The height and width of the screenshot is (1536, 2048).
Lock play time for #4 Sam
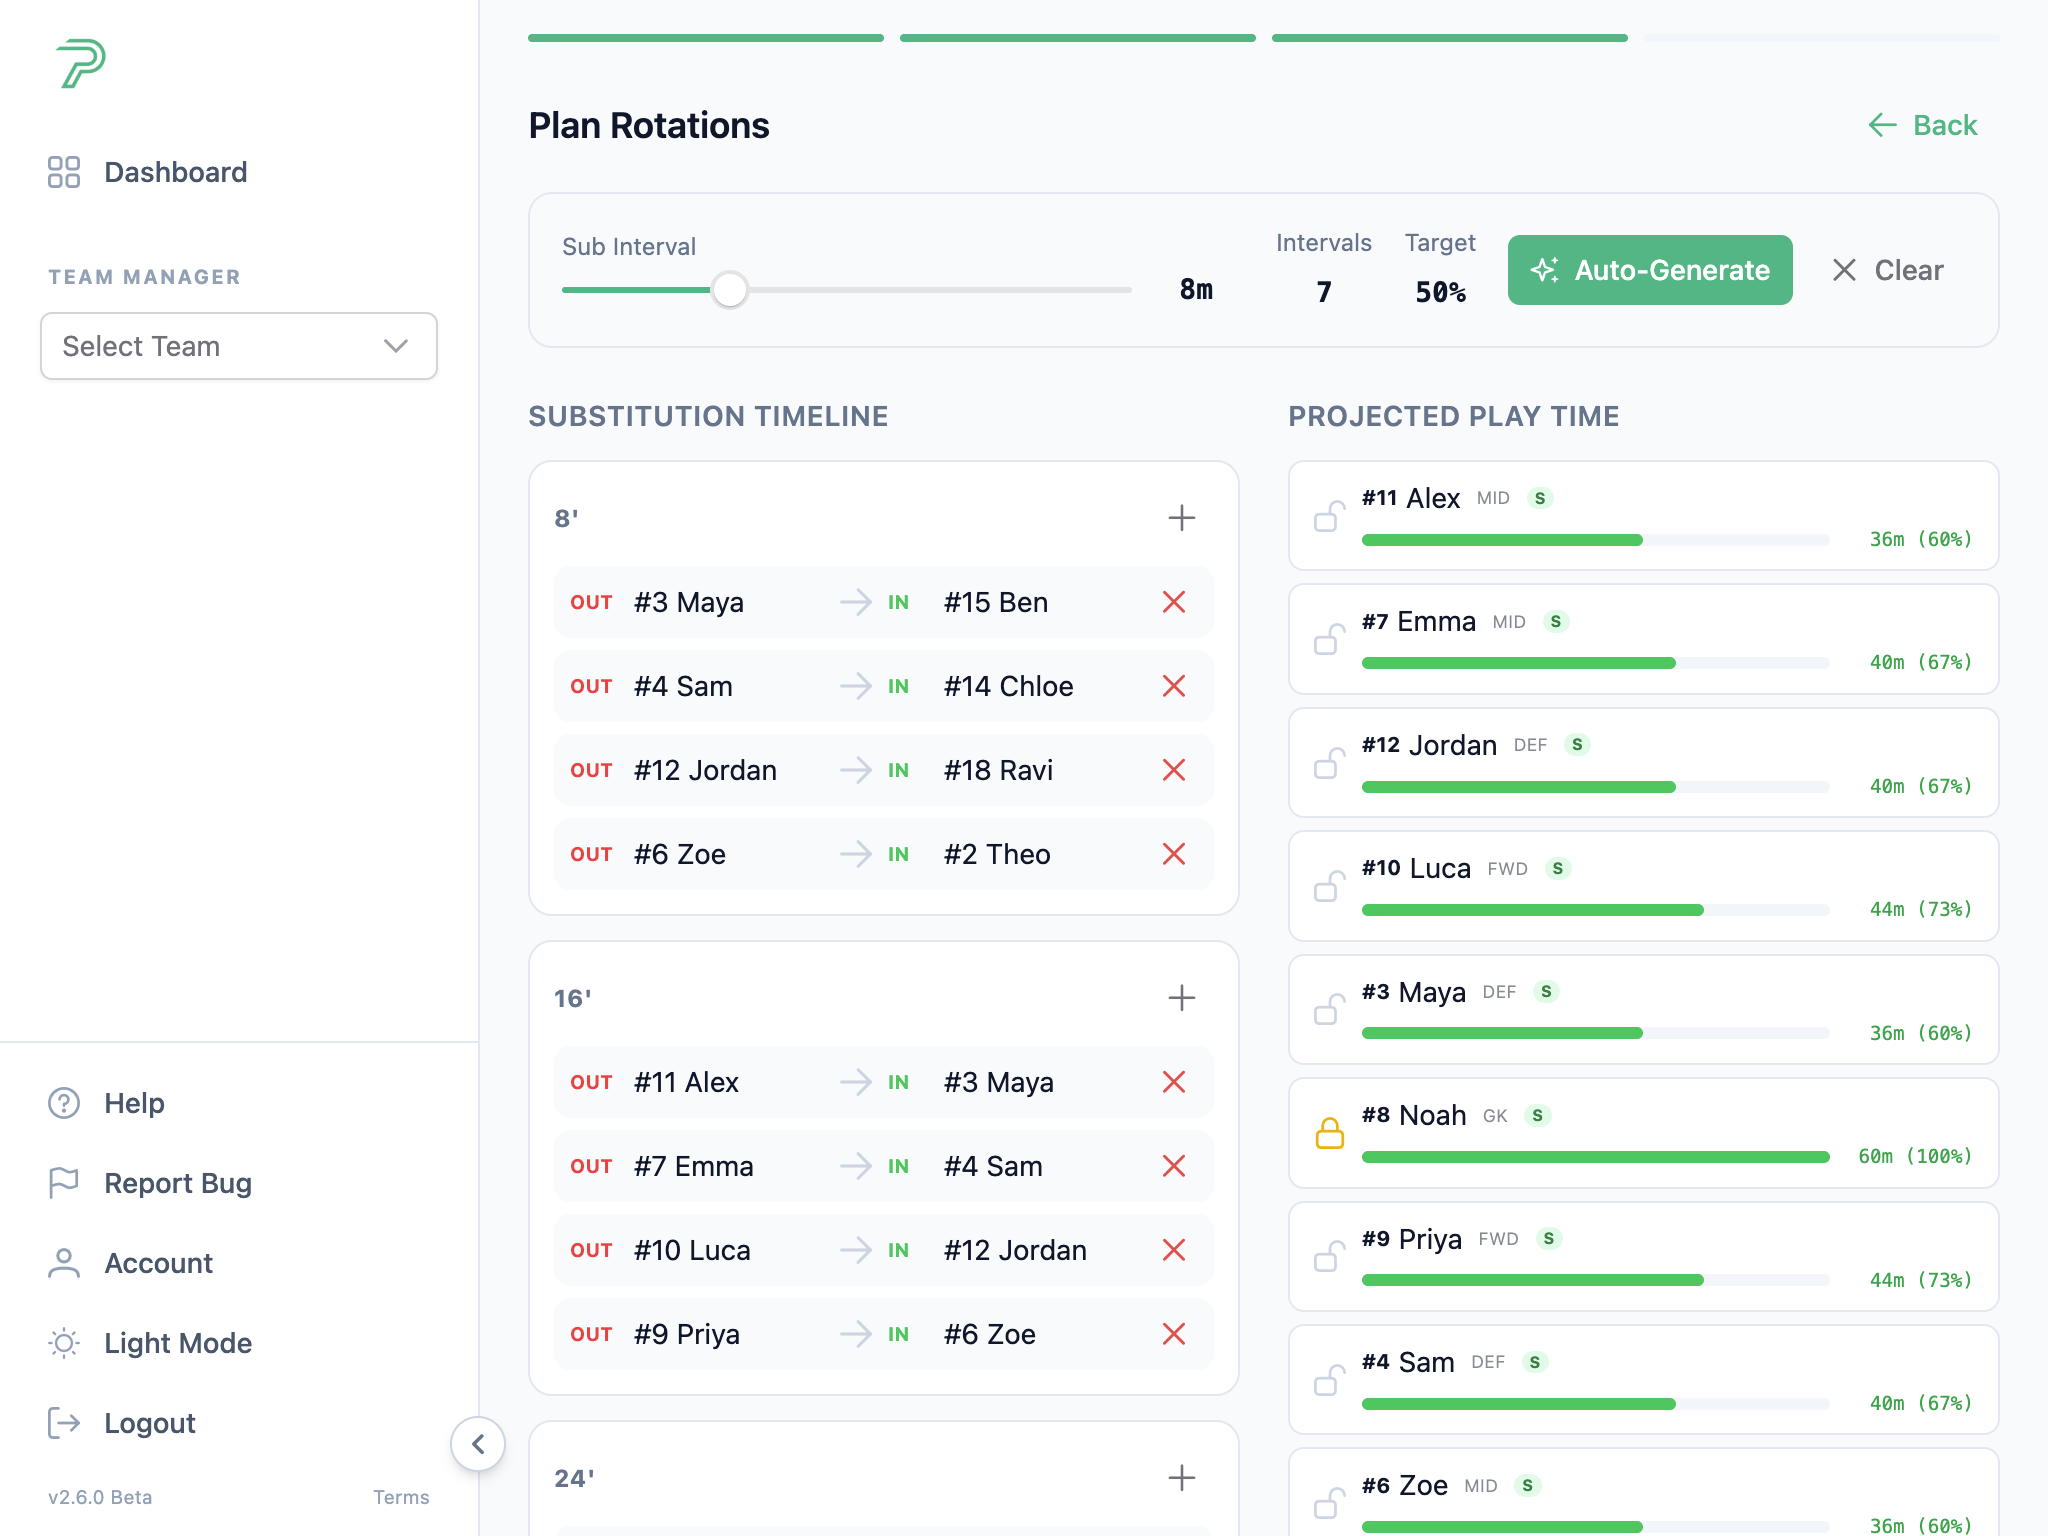(1329, 1380)
